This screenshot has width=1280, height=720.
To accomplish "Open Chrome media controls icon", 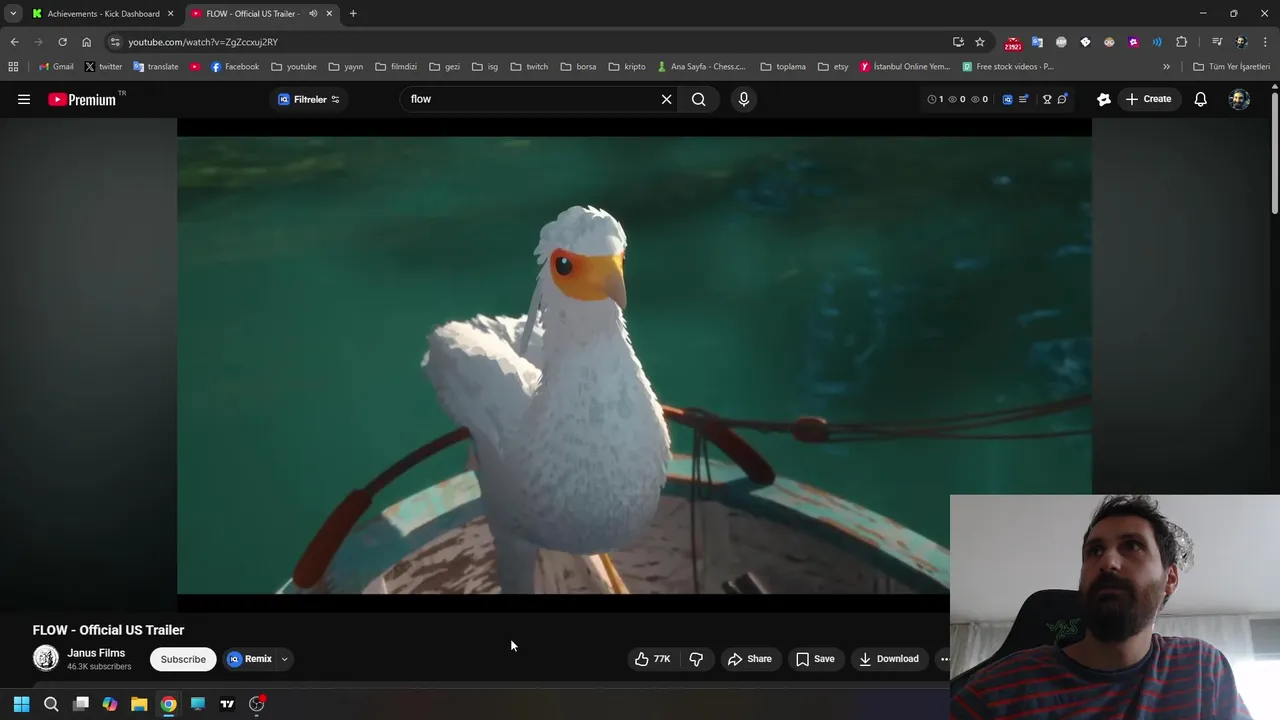I will 1217,42.
